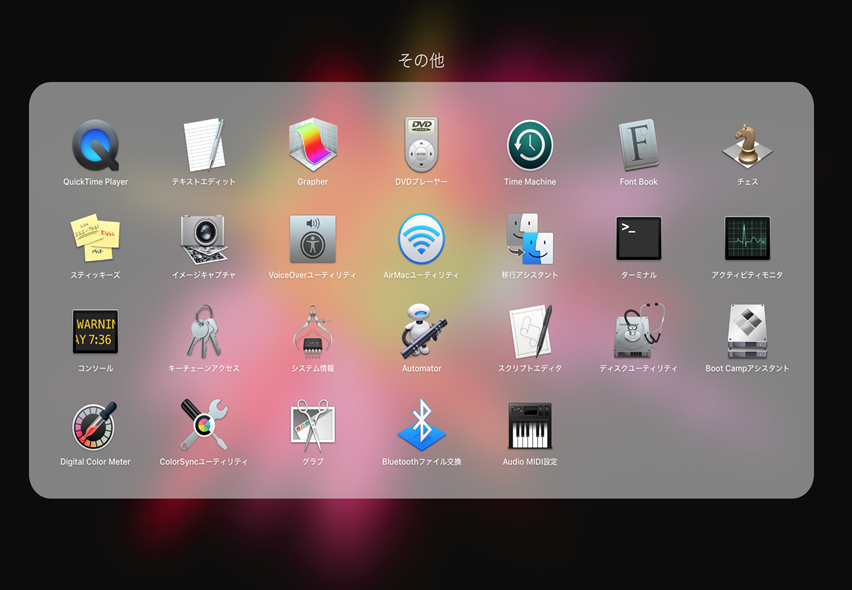Open the スティッキーズ sticky notes icon
This screenshot has width=852, height=590.
95,238
